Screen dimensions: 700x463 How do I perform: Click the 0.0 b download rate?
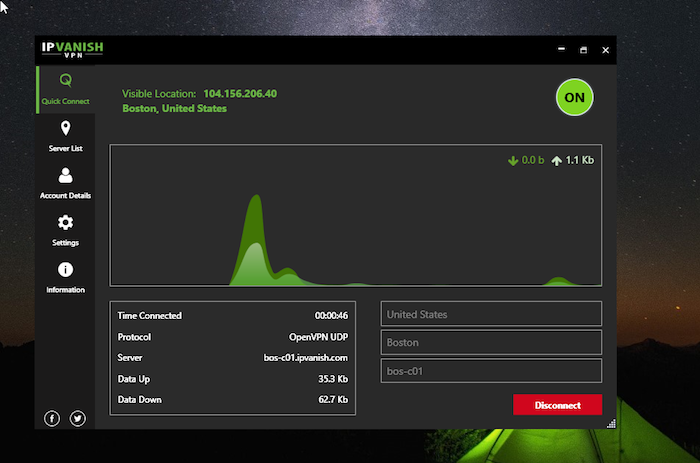click(533, 160)
